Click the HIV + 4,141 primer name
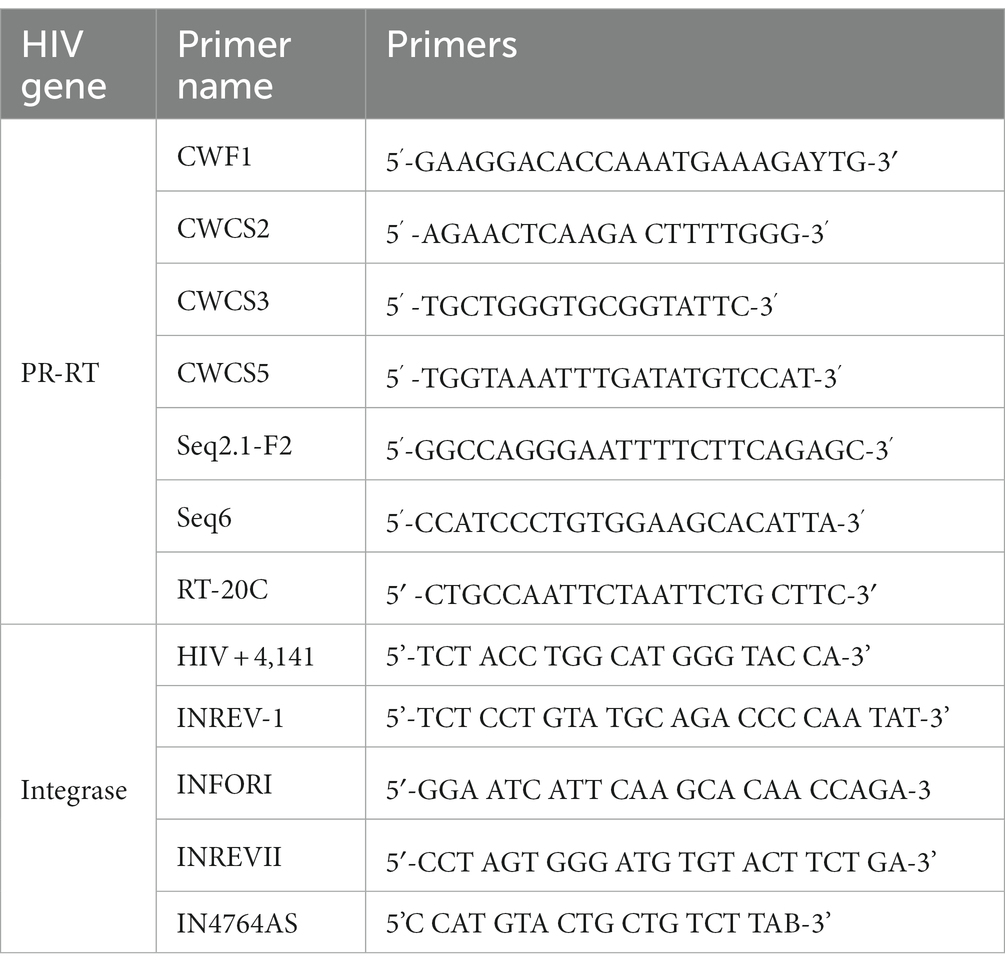The height and width of the screenshot is (971, 1005). click(x=245, y=656)
